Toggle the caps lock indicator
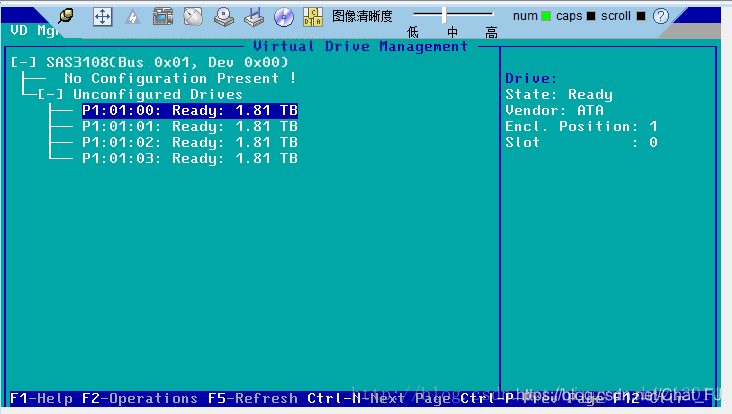 coord(591,16)
